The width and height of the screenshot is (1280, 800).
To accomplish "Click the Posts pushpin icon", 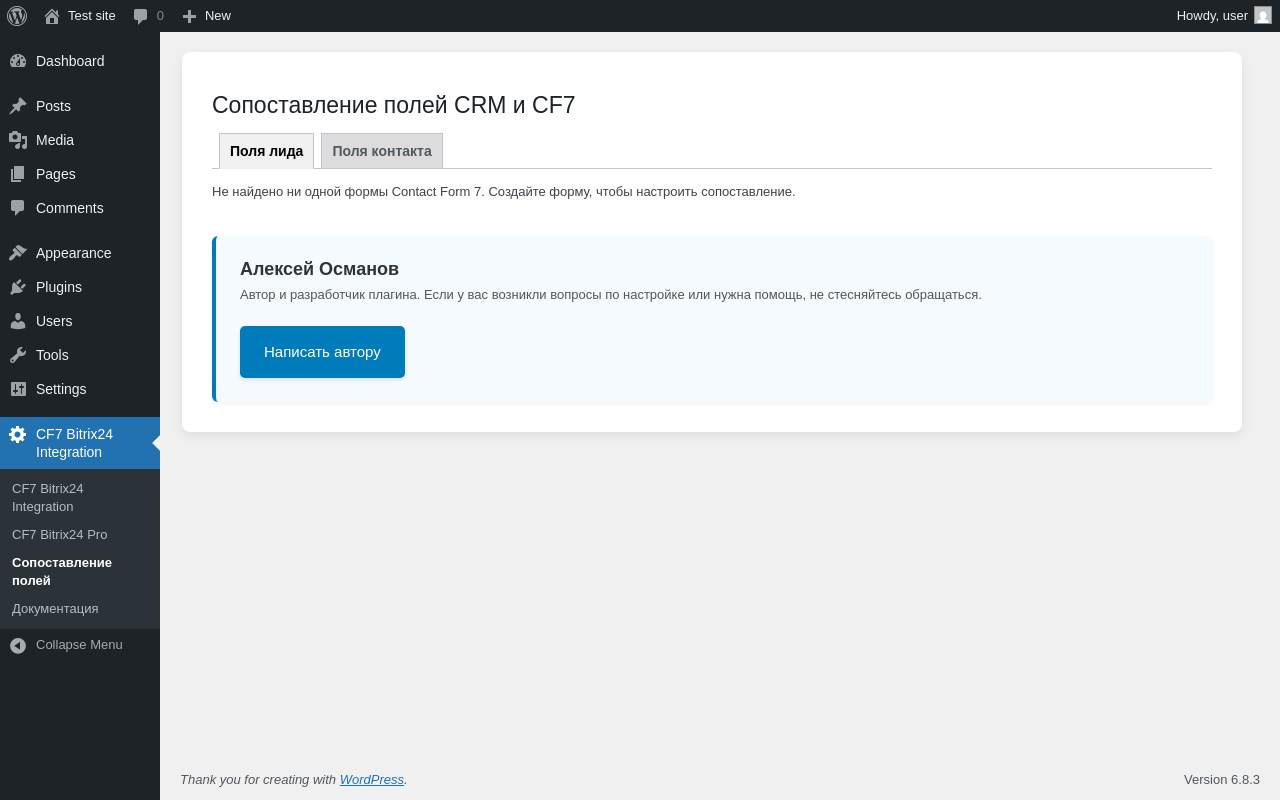I will [x=18, y=106].
